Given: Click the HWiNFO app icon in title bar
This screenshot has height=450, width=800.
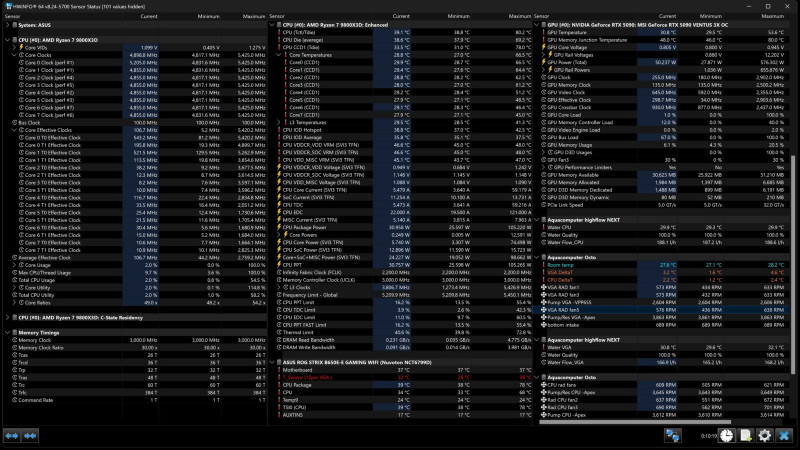Looking at the screenshot, I should (x=8, y=6).
